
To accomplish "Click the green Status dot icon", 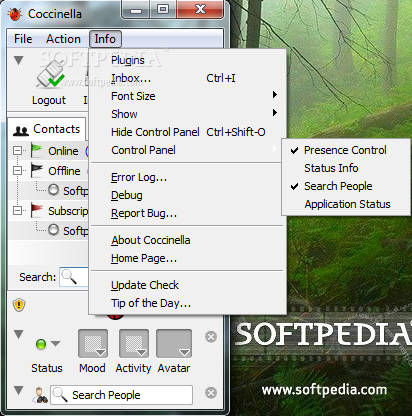I will (x=41, y=344).
